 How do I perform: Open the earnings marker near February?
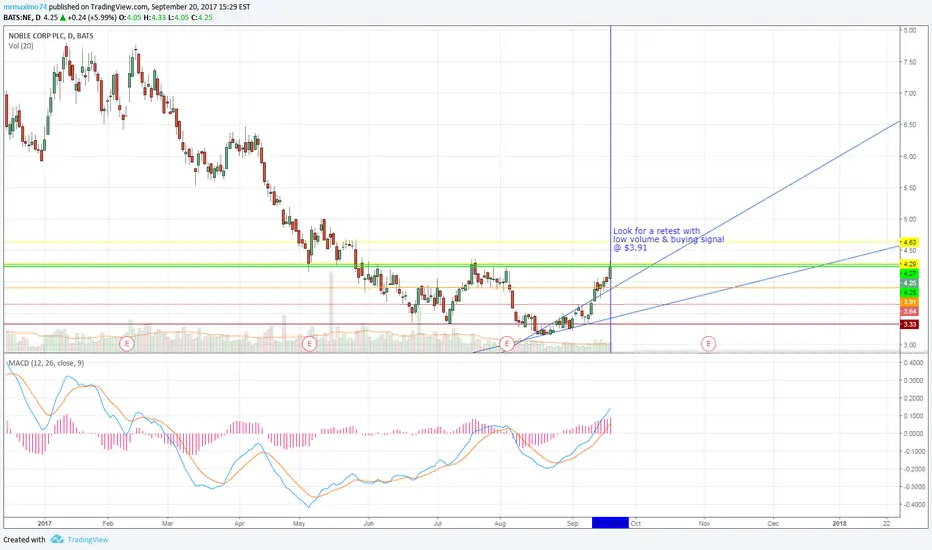[x=127, y=344]
